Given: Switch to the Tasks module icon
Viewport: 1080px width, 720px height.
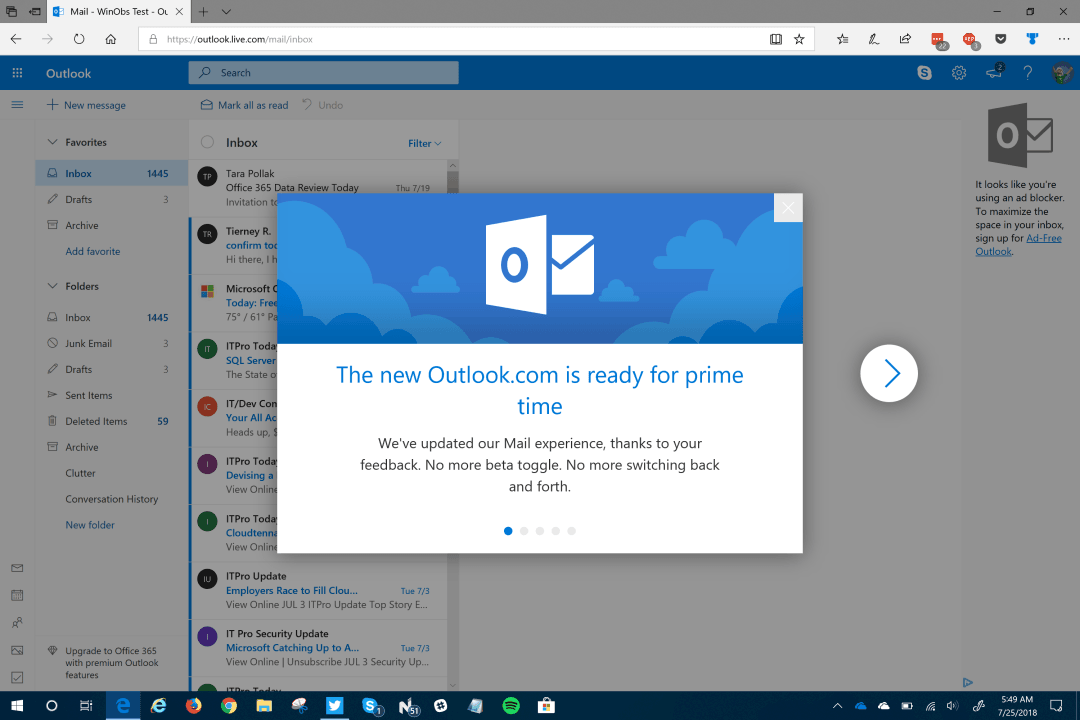Looking at the screenshot, I should click(17, 678).
